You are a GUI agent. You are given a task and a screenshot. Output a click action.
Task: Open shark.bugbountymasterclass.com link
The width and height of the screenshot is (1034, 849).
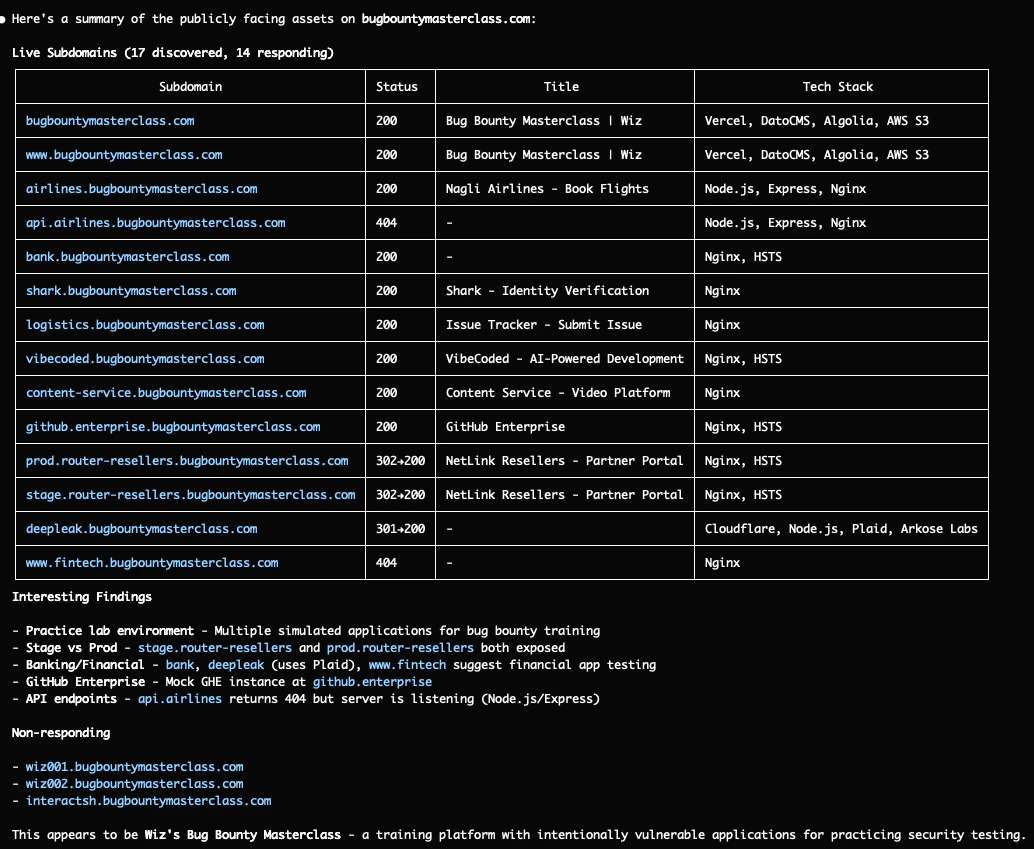click(x=131, y=291)
